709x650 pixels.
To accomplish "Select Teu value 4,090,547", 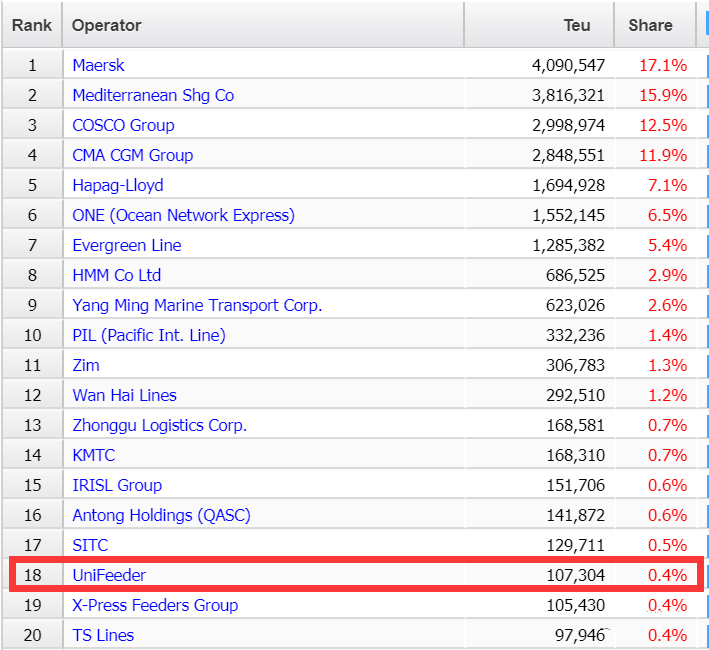I will point(568,66).
